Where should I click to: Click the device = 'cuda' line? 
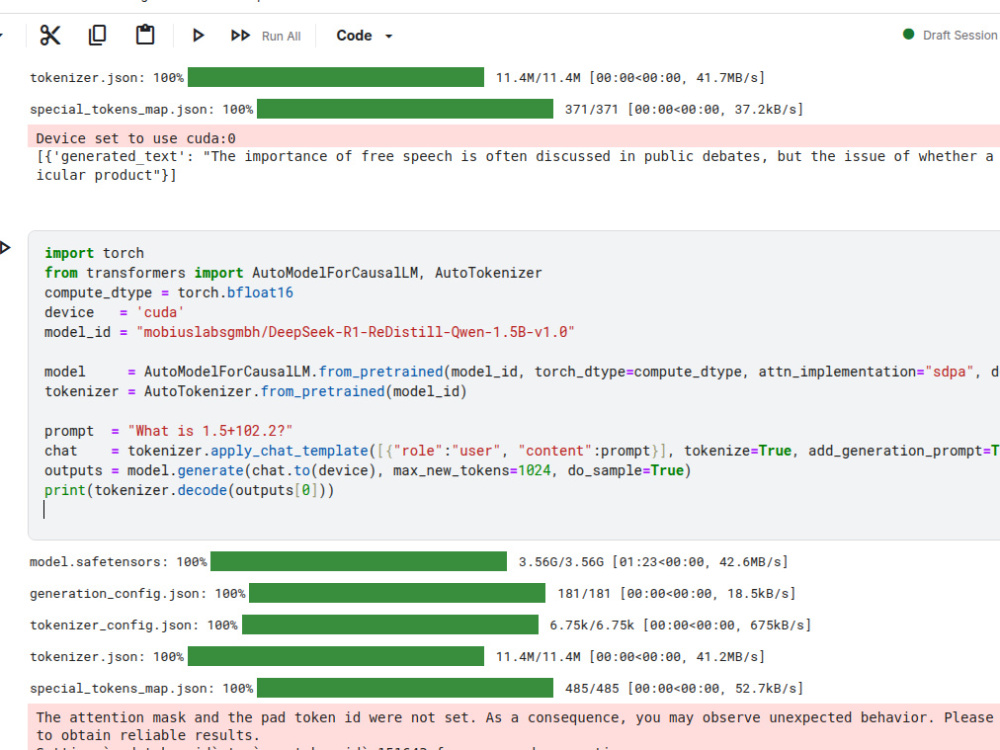click(114, 312)
